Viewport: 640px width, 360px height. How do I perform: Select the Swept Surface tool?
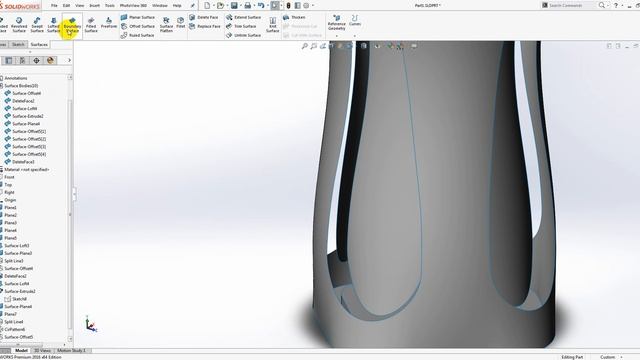click(37, 25)
